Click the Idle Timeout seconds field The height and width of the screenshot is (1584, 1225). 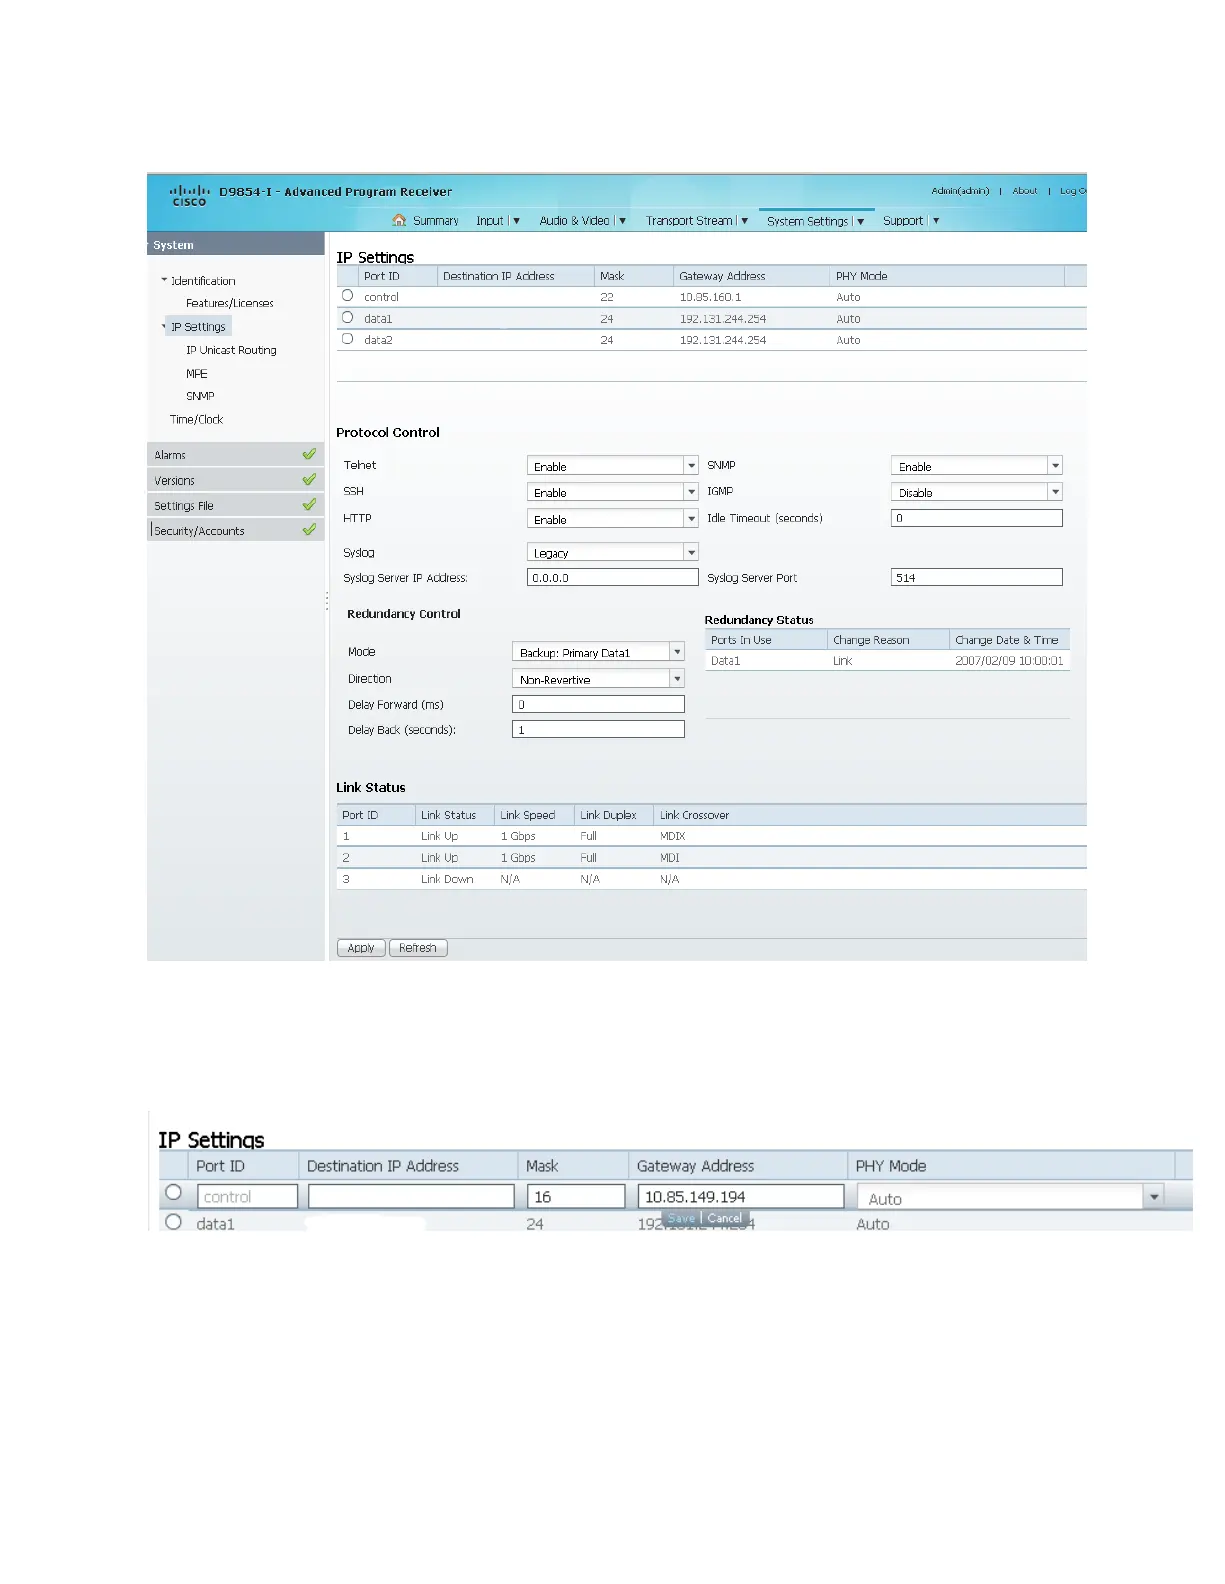click(x=976, y=518)
